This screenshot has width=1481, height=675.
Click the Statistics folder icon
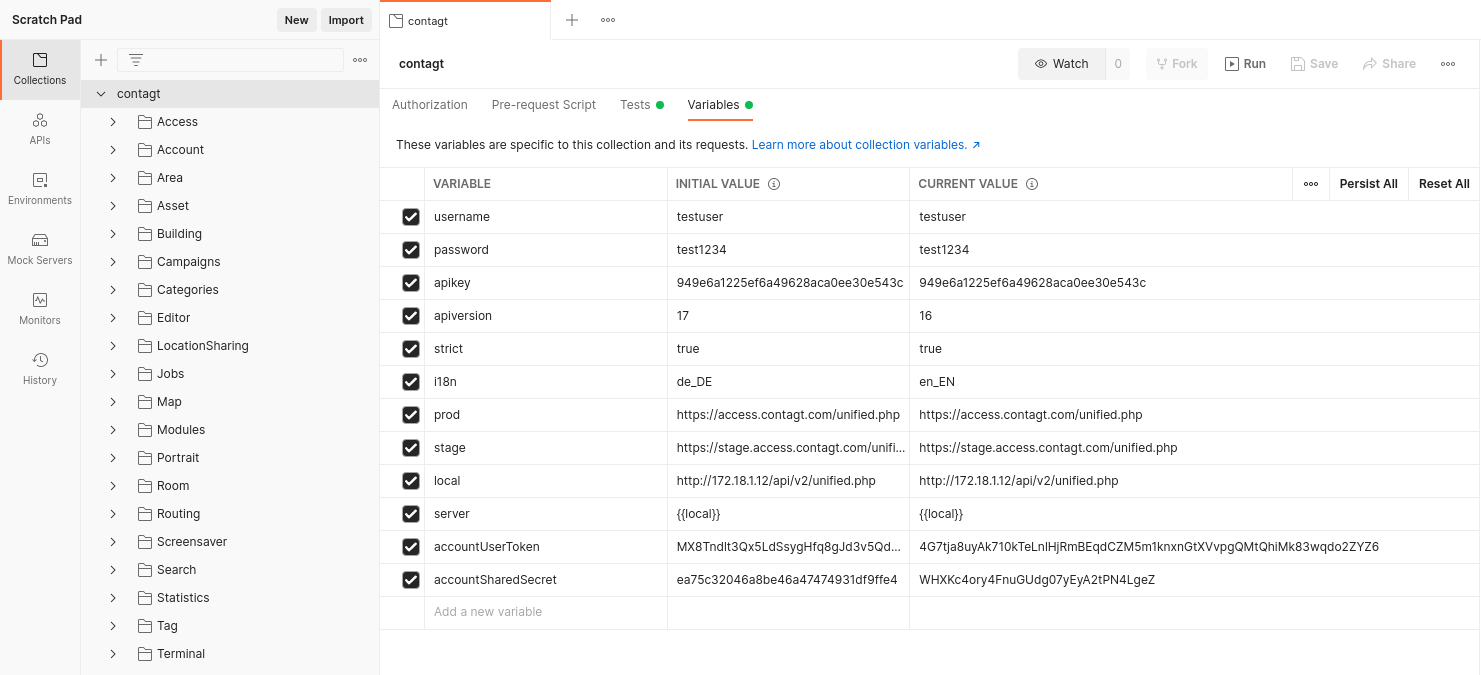(x=144, y=598)
